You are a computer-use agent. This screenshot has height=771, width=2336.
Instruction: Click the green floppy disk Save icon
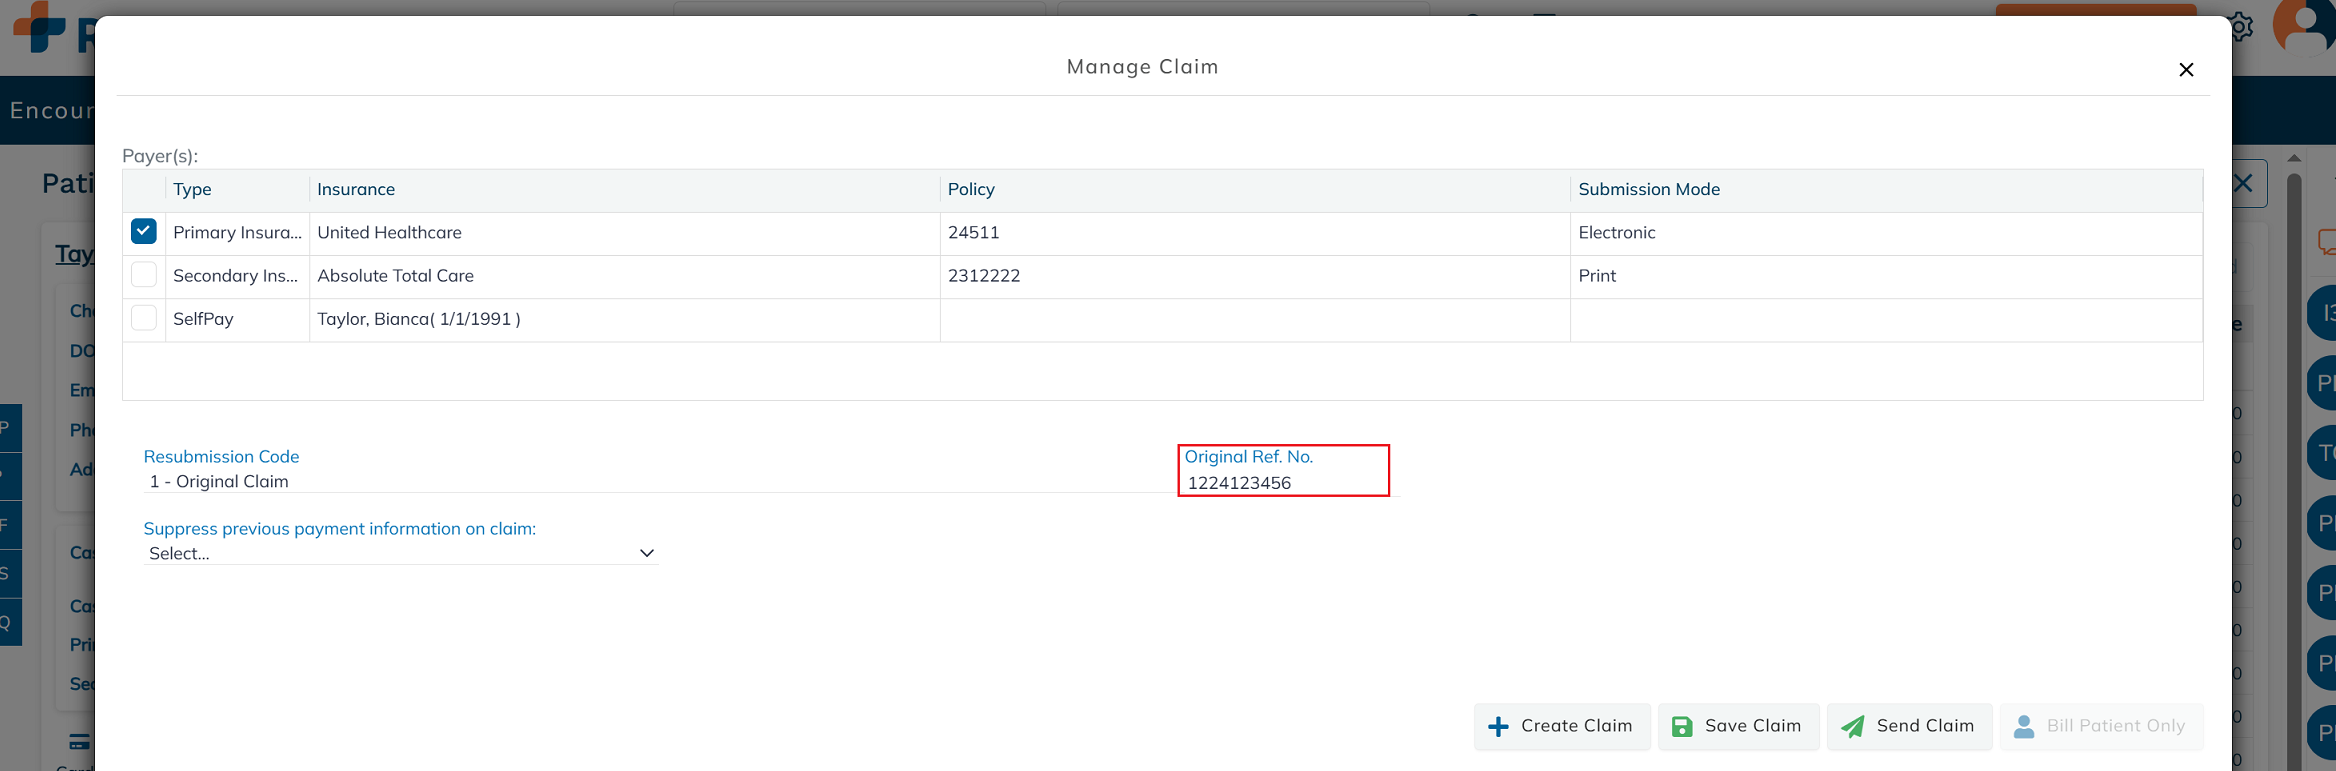click(1682, 727)
